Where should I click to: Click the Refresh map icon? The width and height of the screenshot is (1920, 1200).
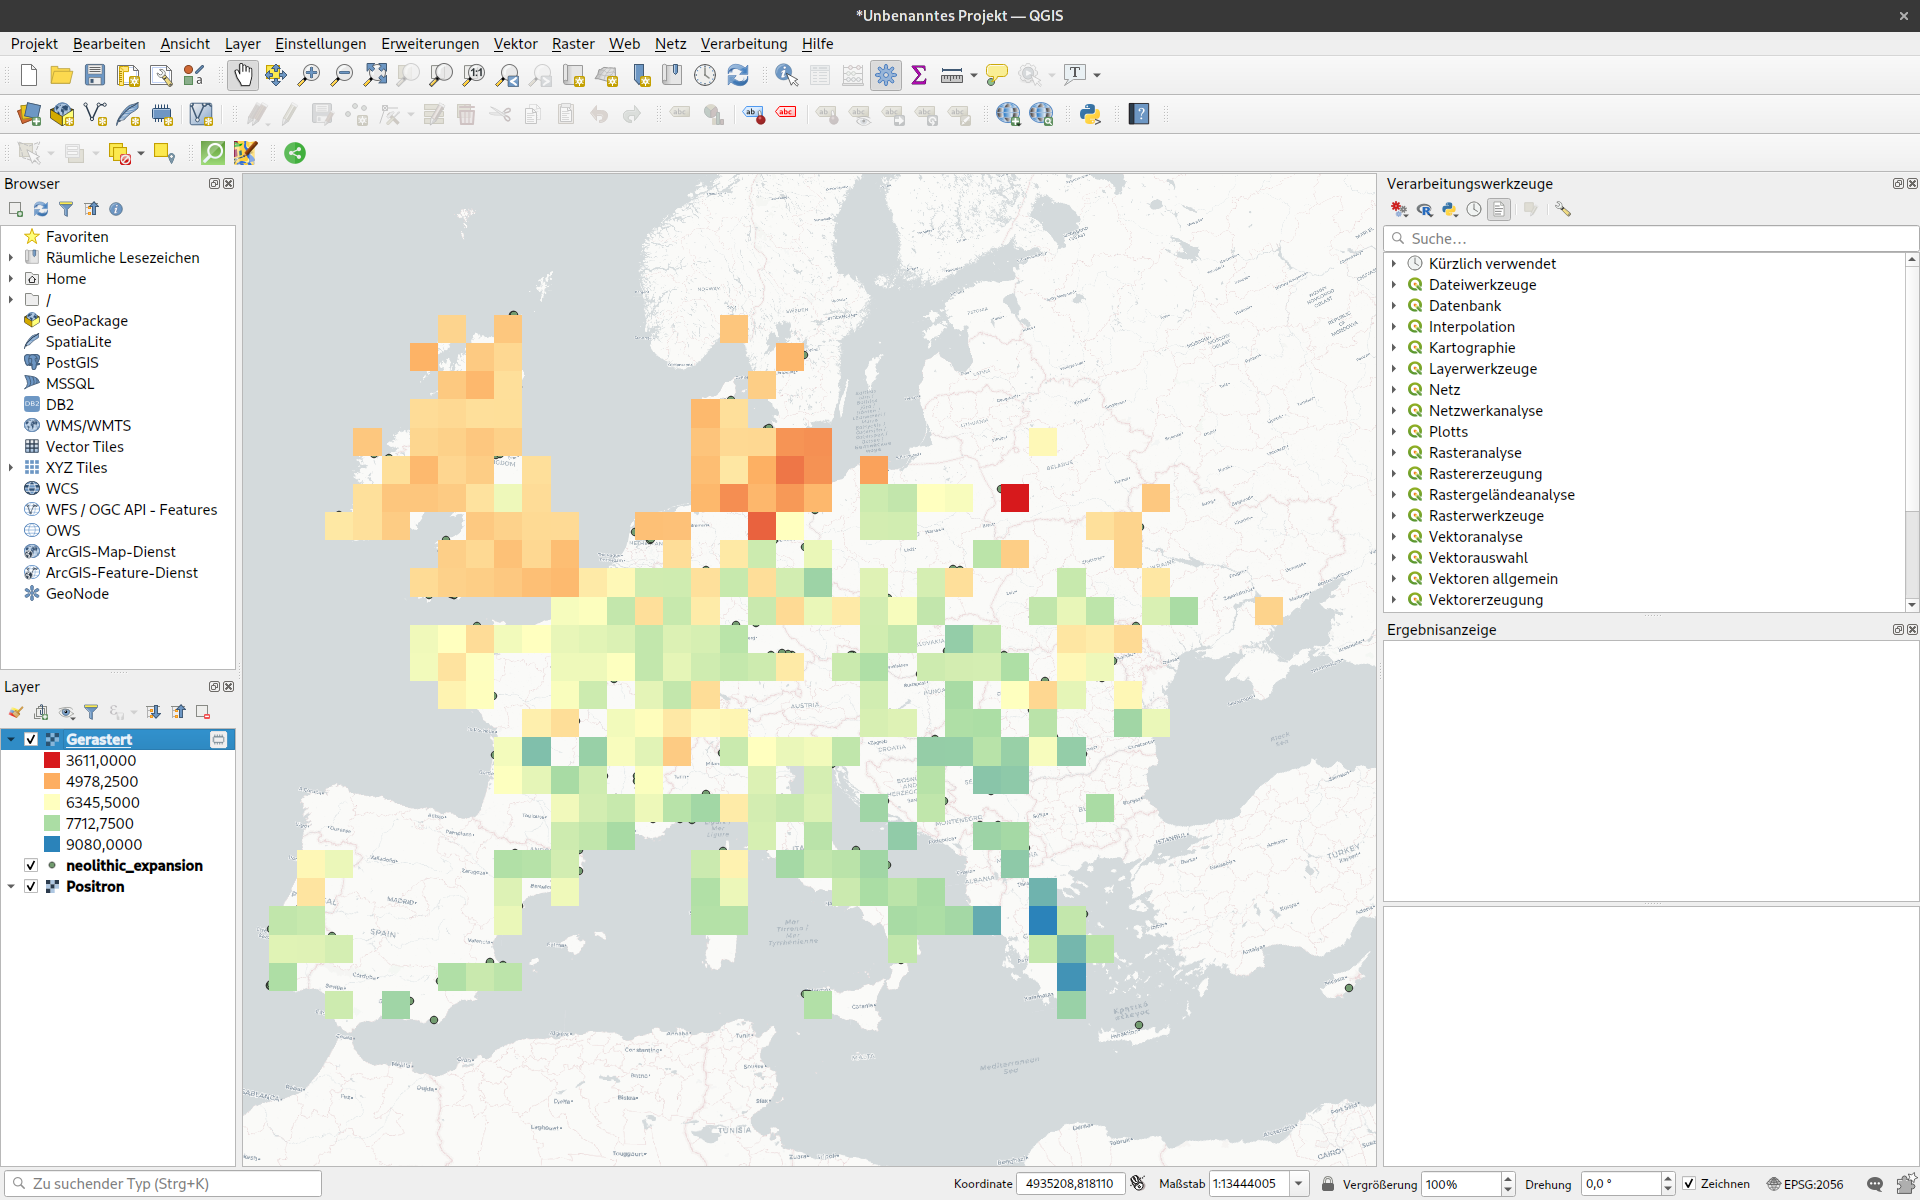(x=738, y=75)
